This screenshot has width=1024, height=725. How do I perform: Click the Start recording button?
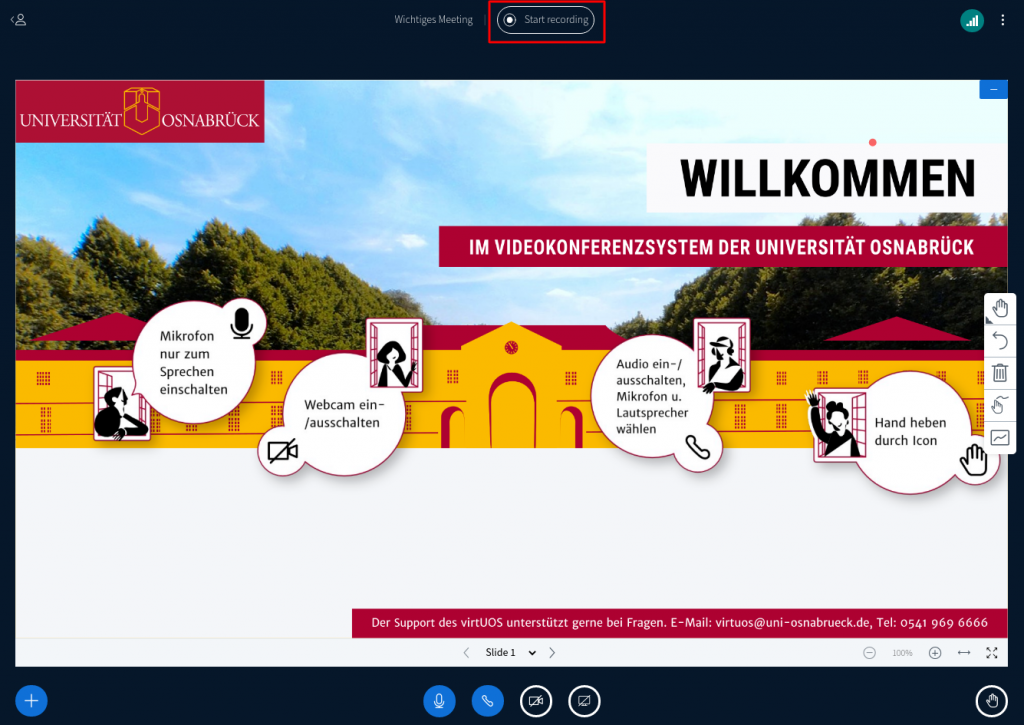coord(546,20)
